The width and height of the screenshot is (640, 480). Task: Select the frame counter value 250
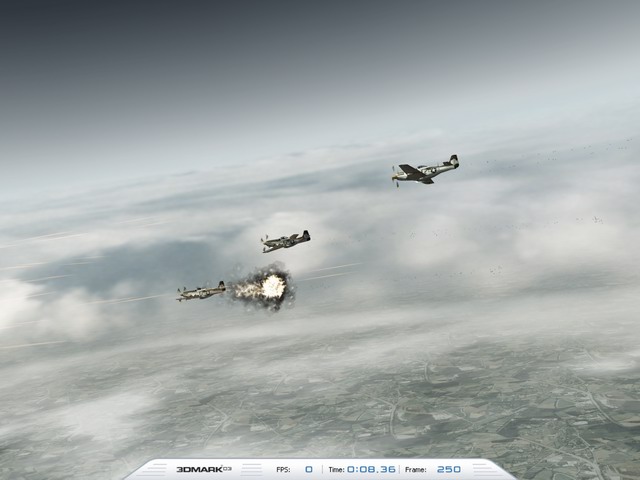(449, 469)
